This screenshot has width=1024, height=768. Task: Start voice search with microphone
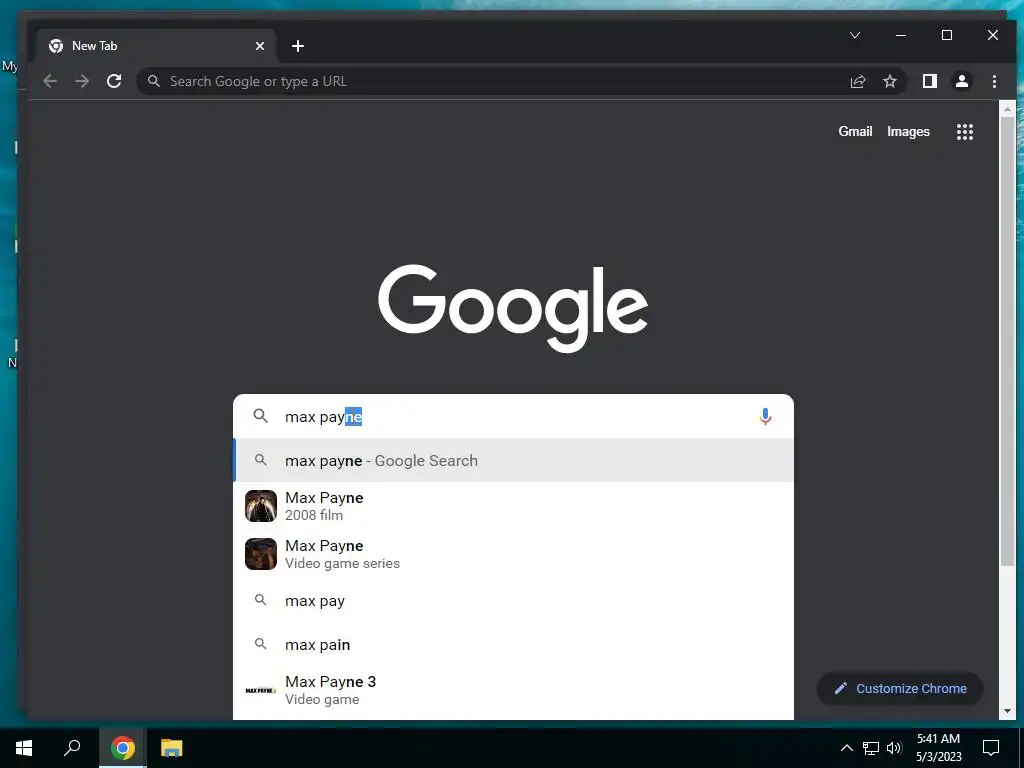point(765,416)
